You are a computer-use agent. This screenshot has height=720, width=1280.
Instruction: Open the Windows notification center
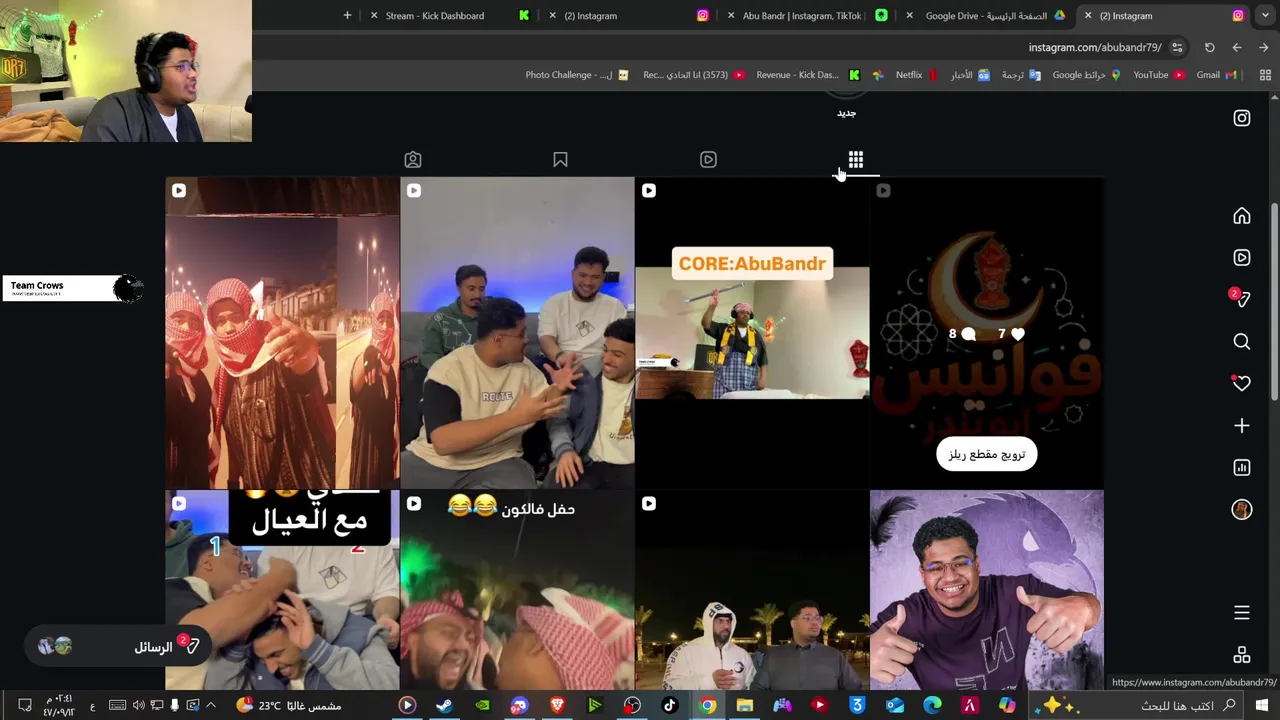pyautogui.click(x=24, y=705)
